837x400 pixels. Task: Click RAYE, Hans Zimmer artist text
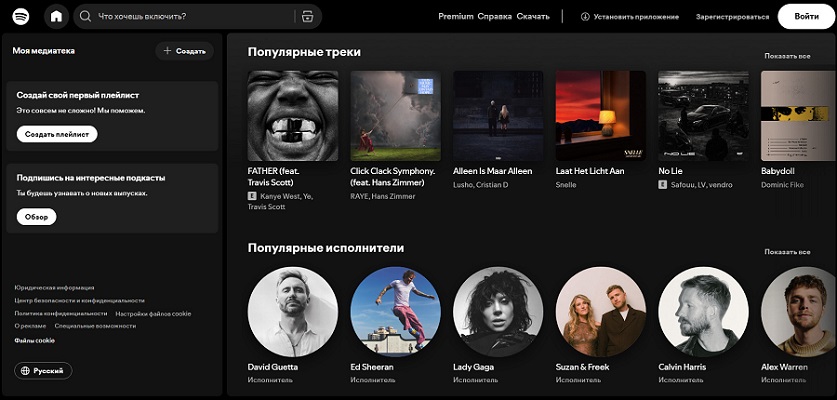point(383,197)
